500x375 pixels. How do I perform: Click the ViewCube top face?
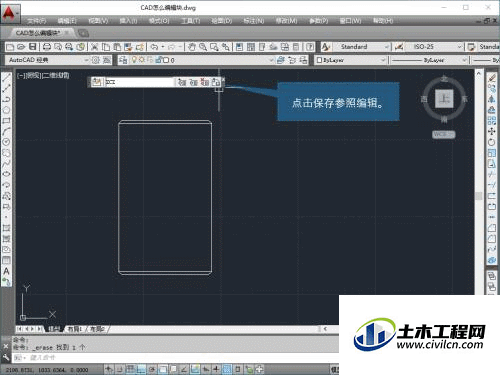tap(444, 99)
